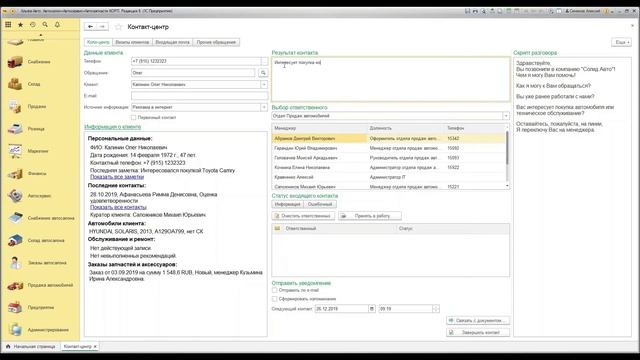640x360 pixels.
Task: Expand Источник информации dropdown arrow
Action: coord(264,107)
